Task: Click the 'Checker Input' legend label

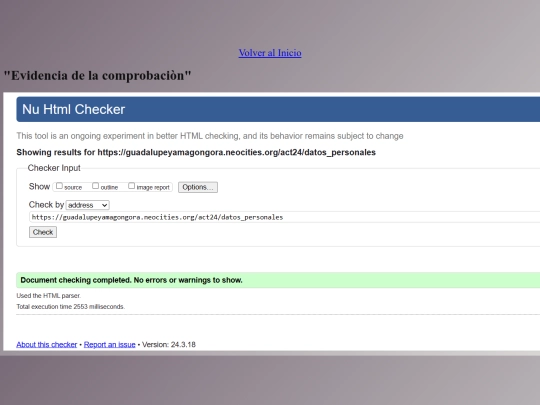Action: coord(54,168)
